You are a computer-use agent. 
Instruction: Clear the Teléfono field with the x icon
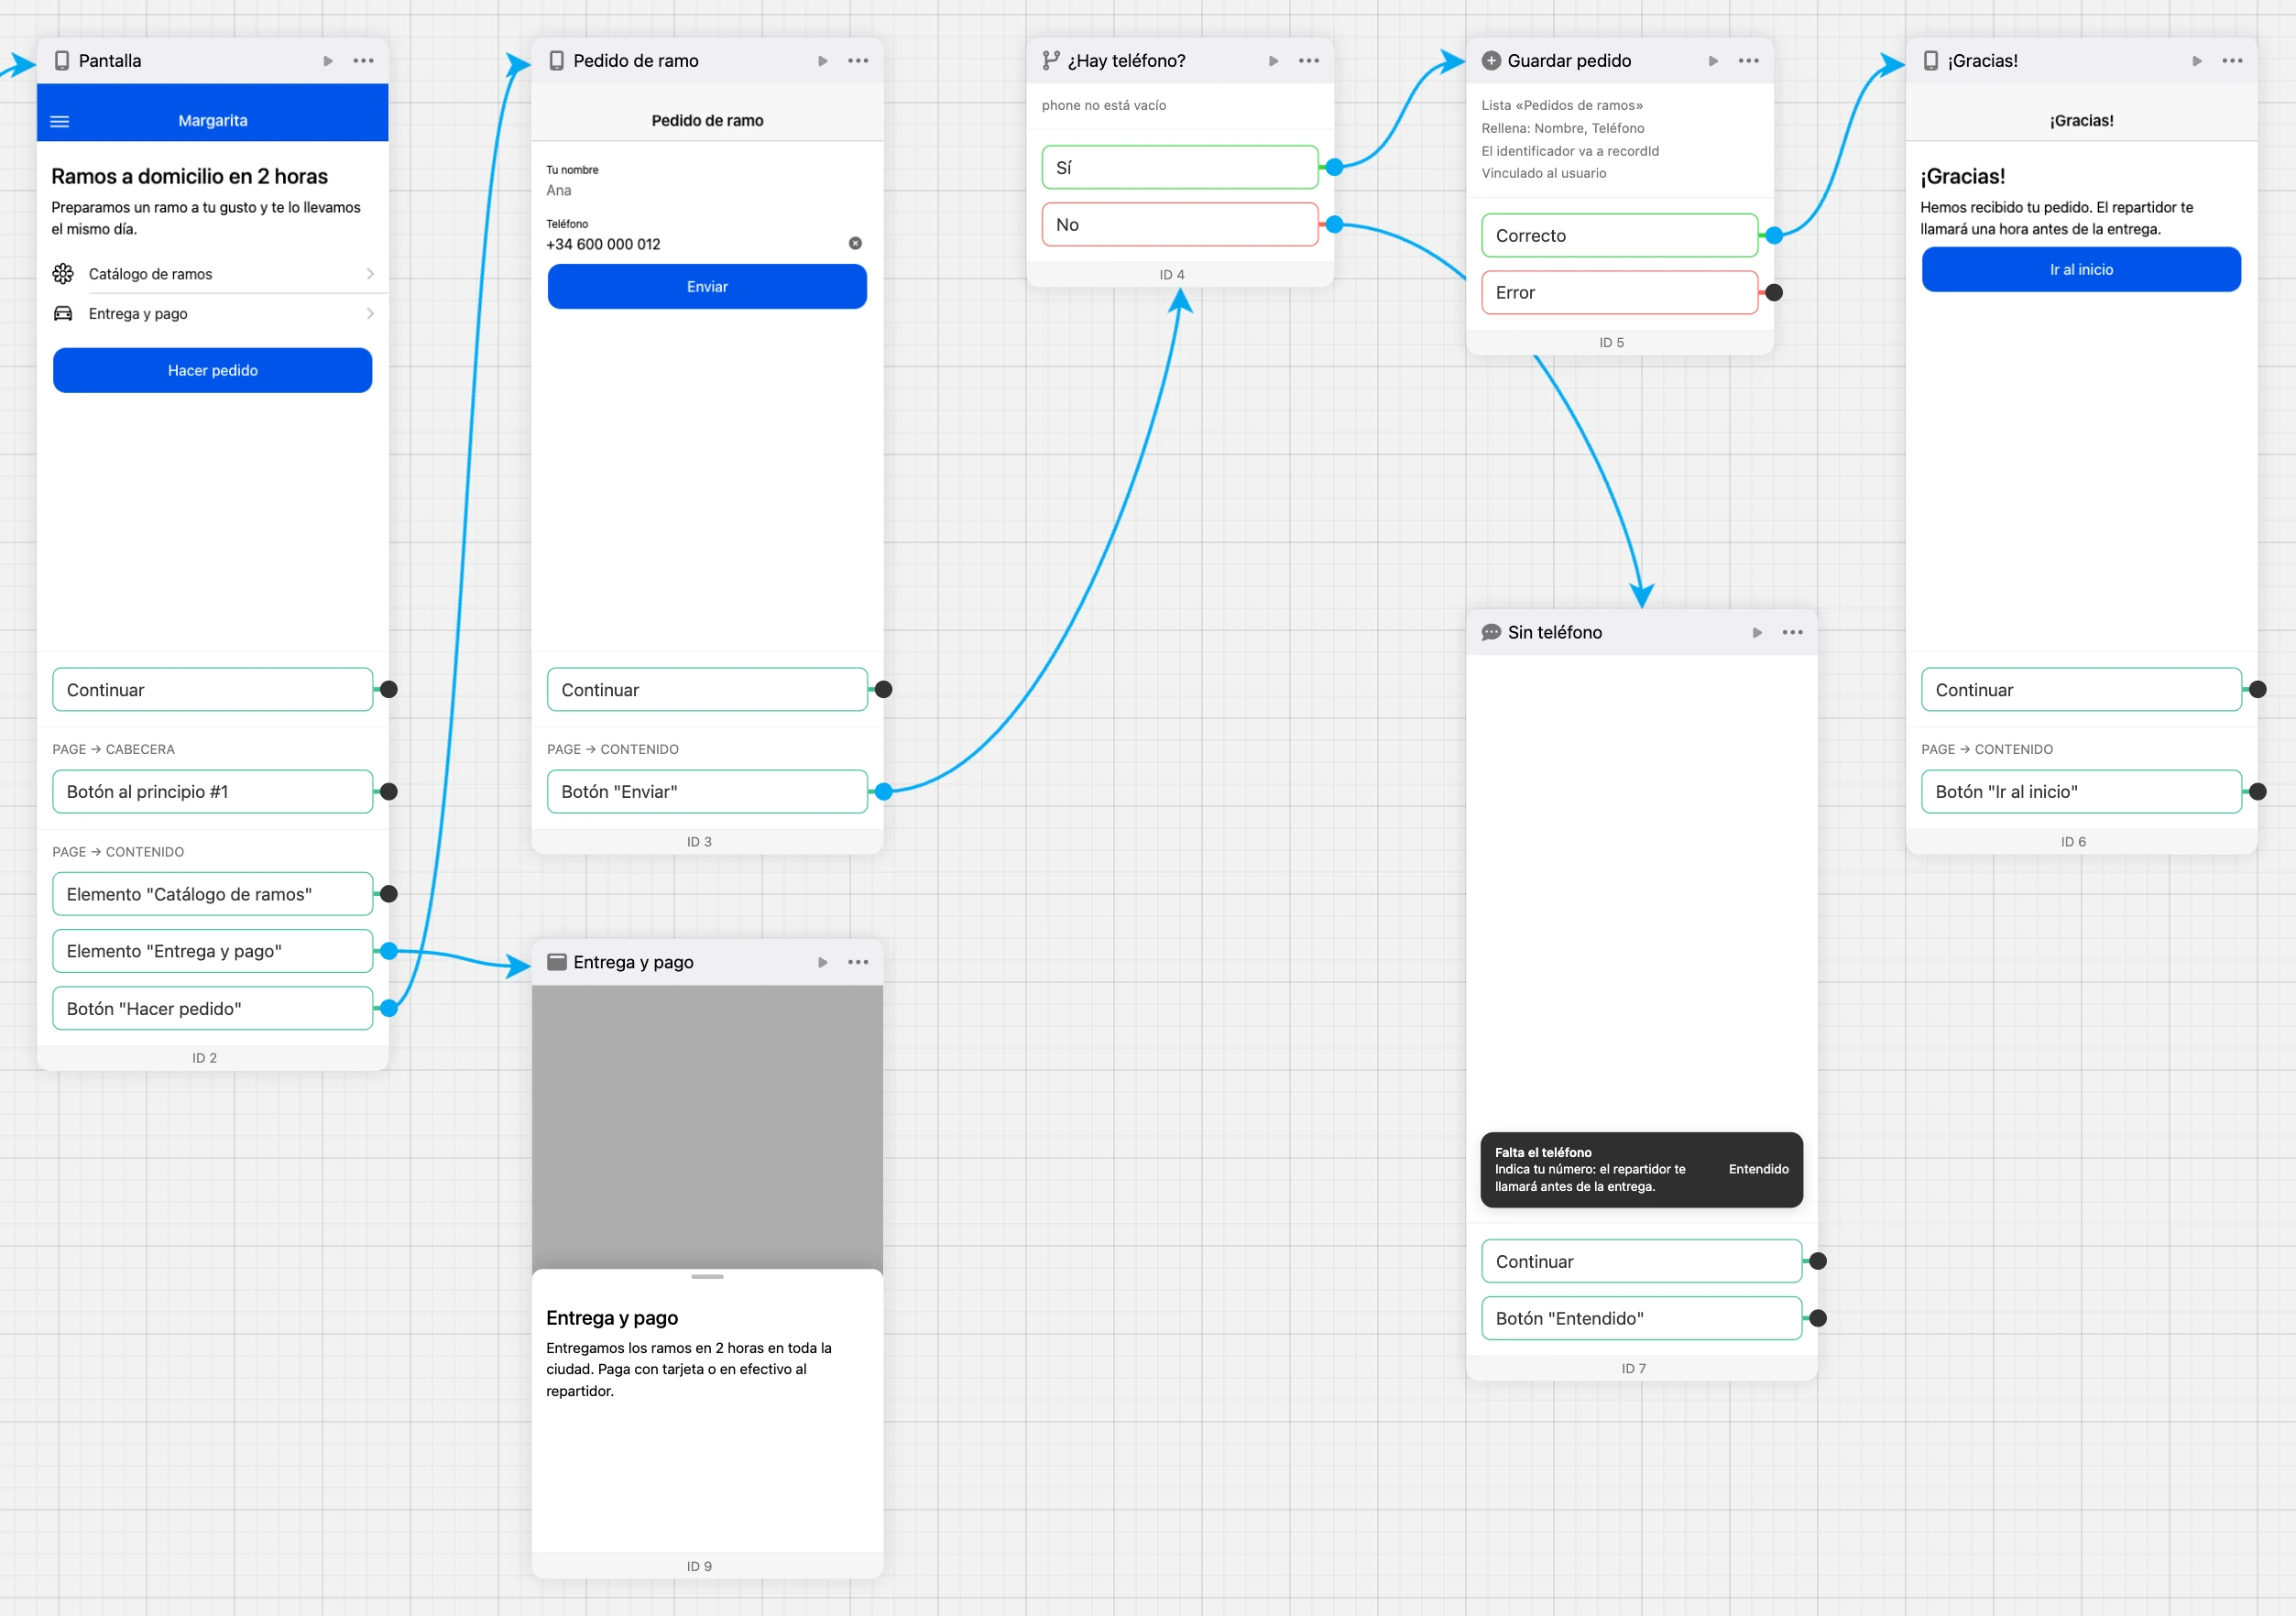tap(856, 244)
